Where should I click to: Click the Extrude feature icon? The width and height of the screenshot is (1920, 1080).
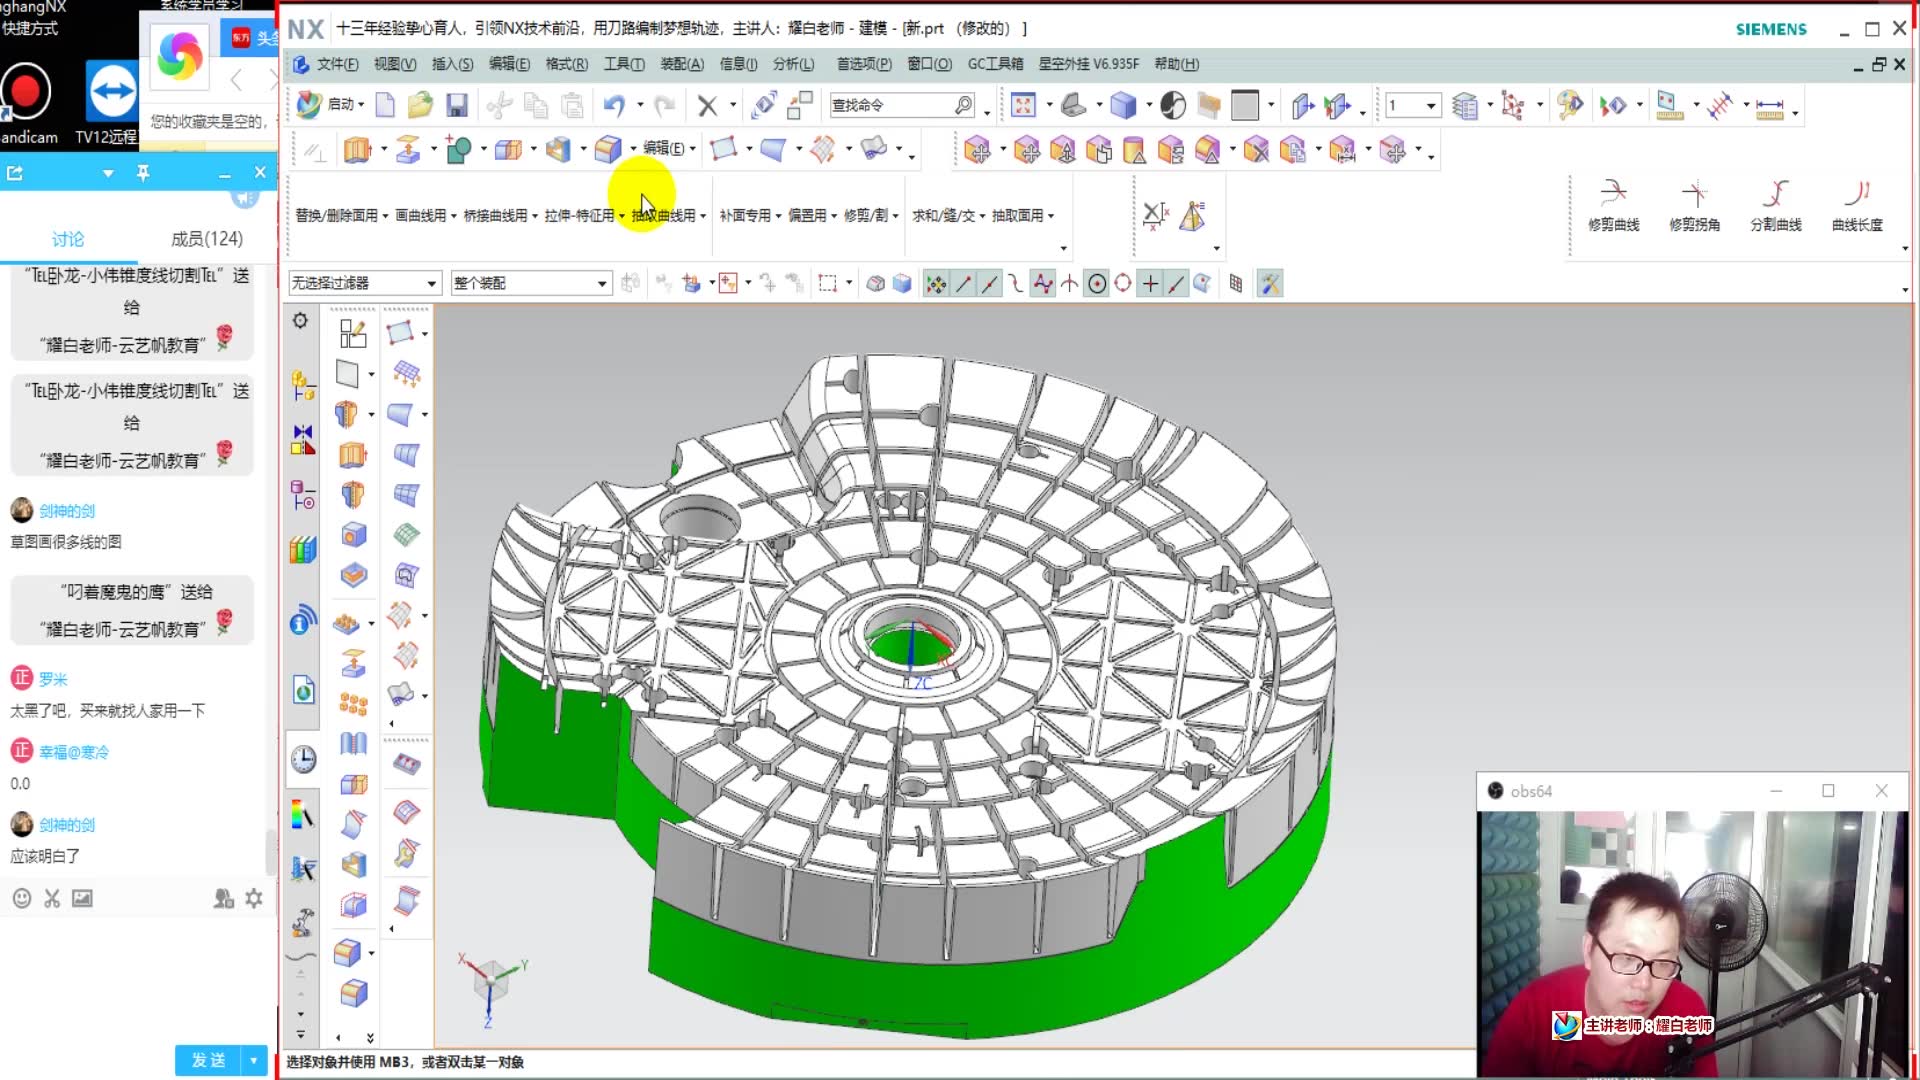click(357, 150)
